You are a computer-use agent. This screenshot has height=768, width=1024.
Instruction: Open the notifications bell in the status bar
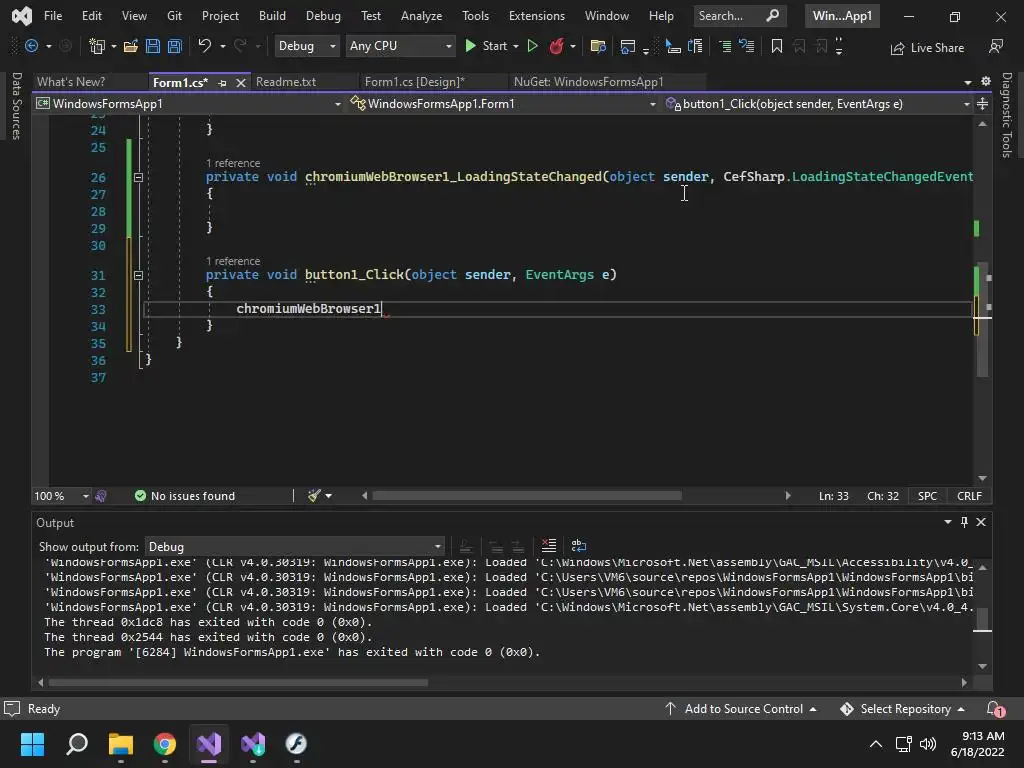995,709
